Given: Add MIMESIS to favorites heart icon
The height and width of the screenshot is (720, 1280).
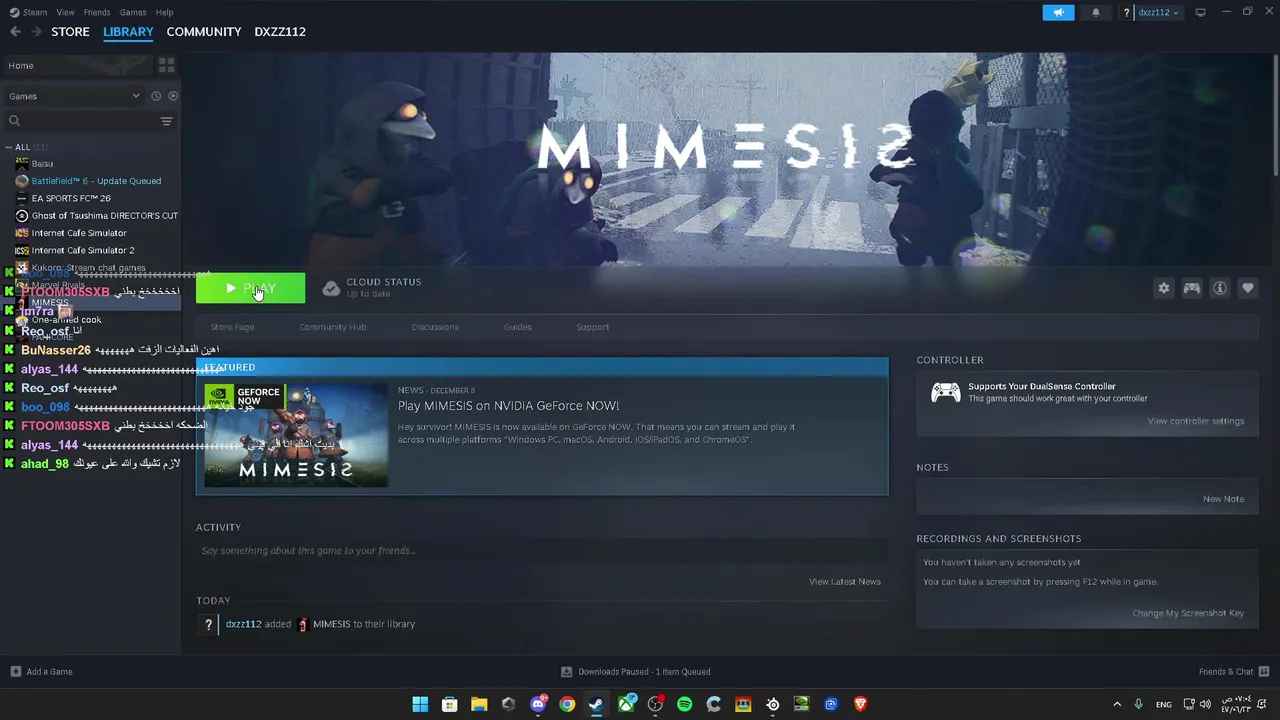Looking at the screenshot, I should pyautogui.click(x=1247, y=288).
